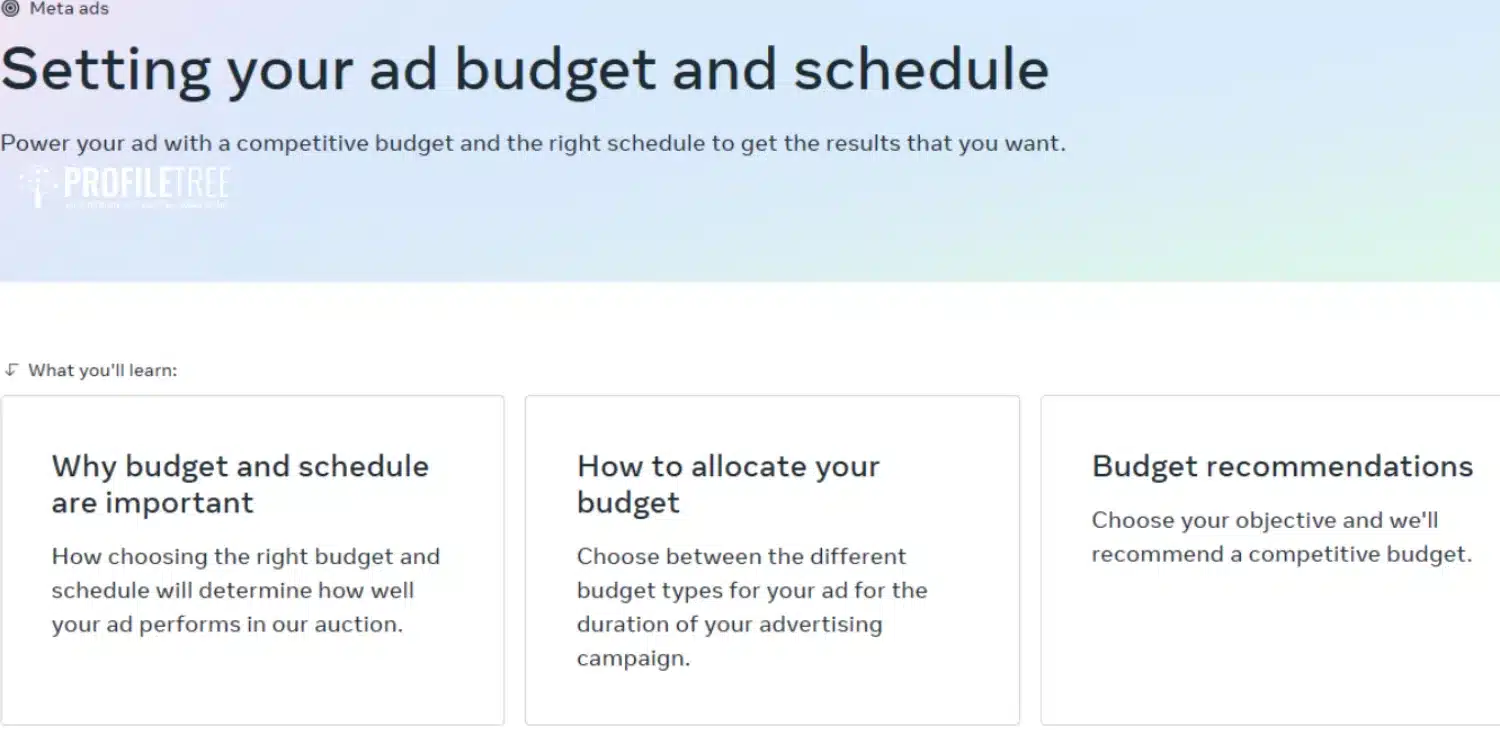Click the What you'll learn label

(x=102, y=370)
